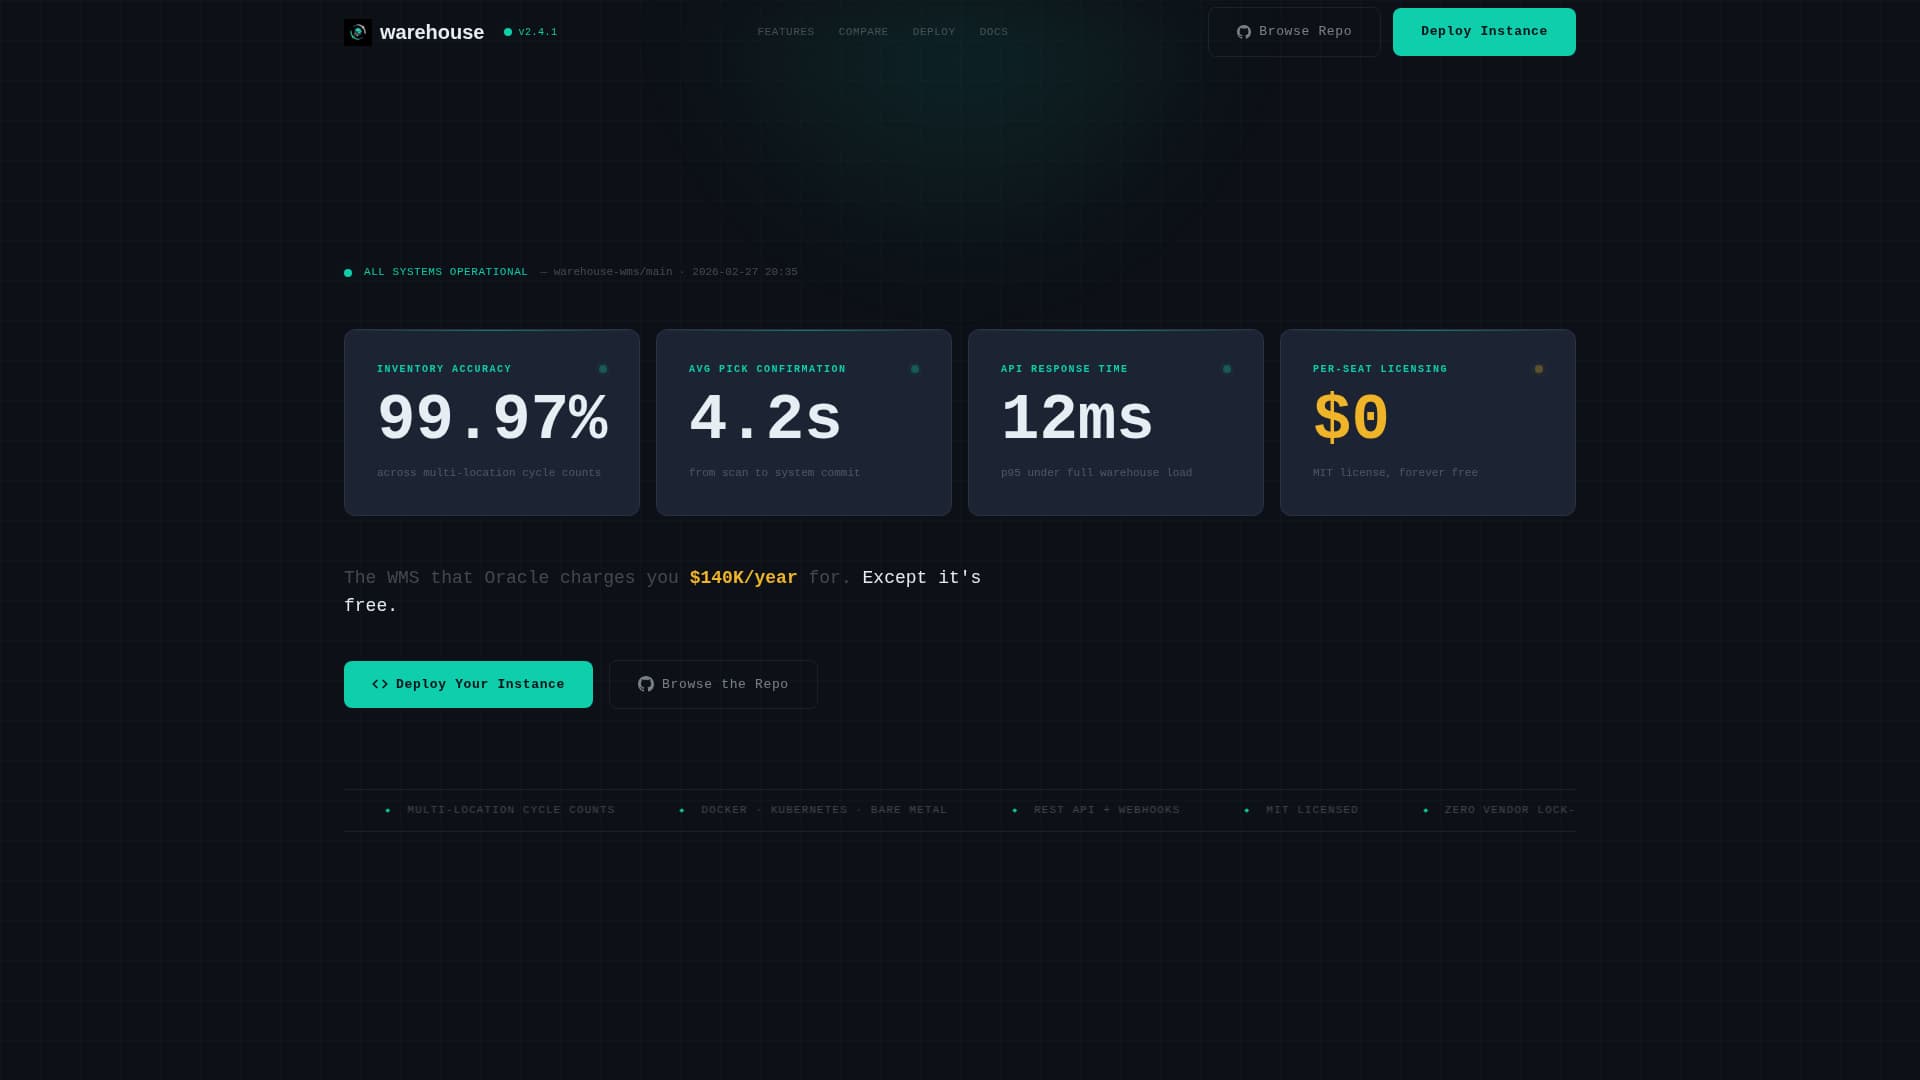Open the Compare nav item
The image size is (1920, 1080).
click(x=863, y=32)
